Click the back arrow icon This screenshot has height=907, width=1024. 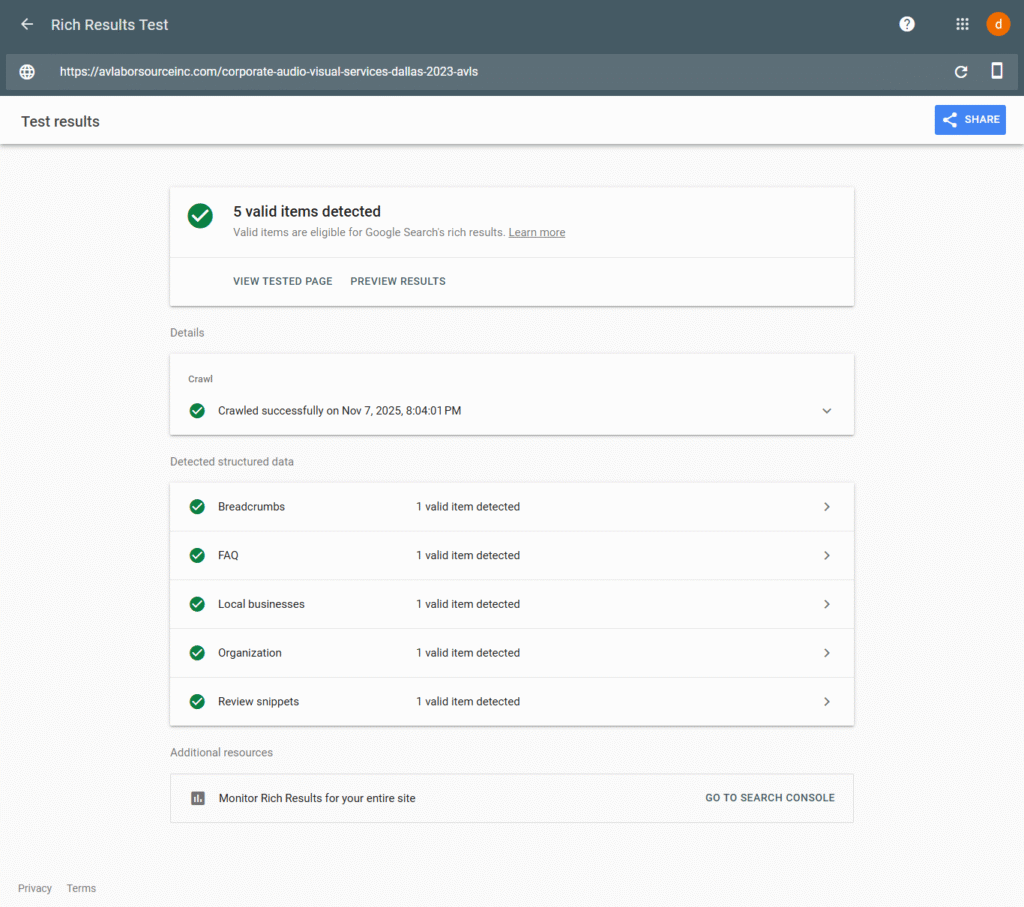coord(27,24)
